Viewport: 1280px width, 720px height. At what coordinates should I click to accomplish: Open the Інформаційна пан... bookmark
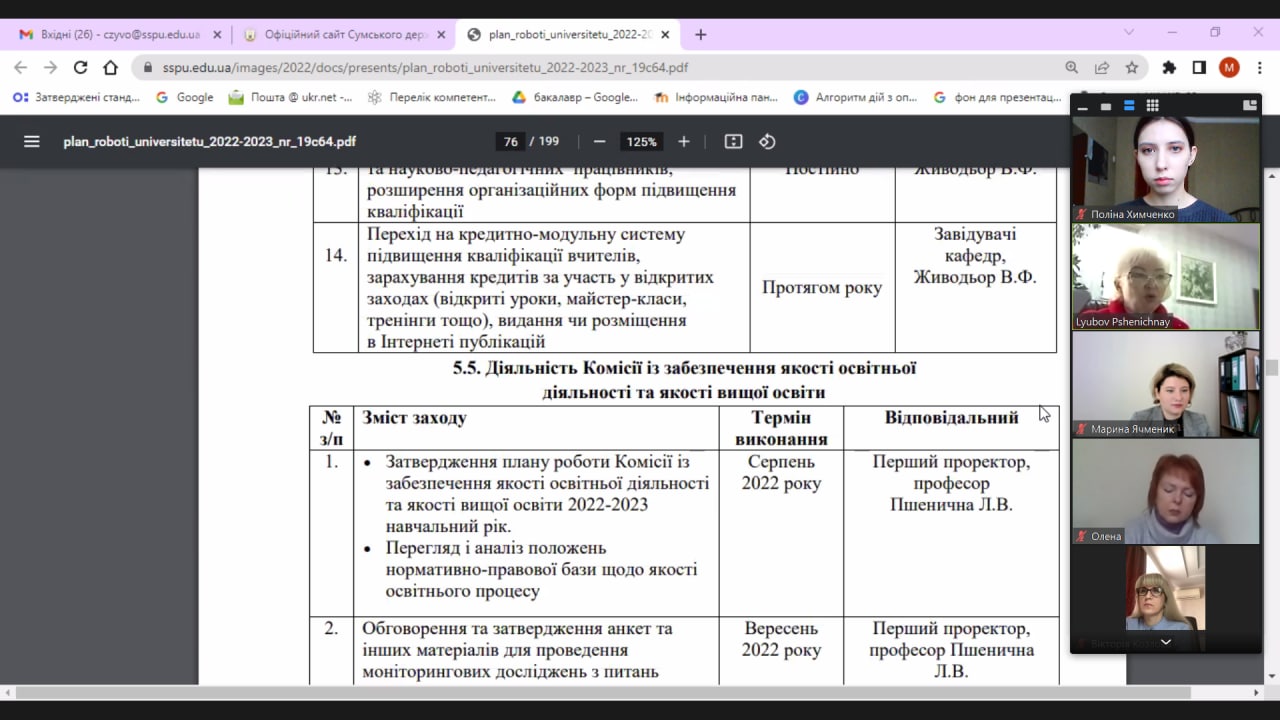[715, 97]
